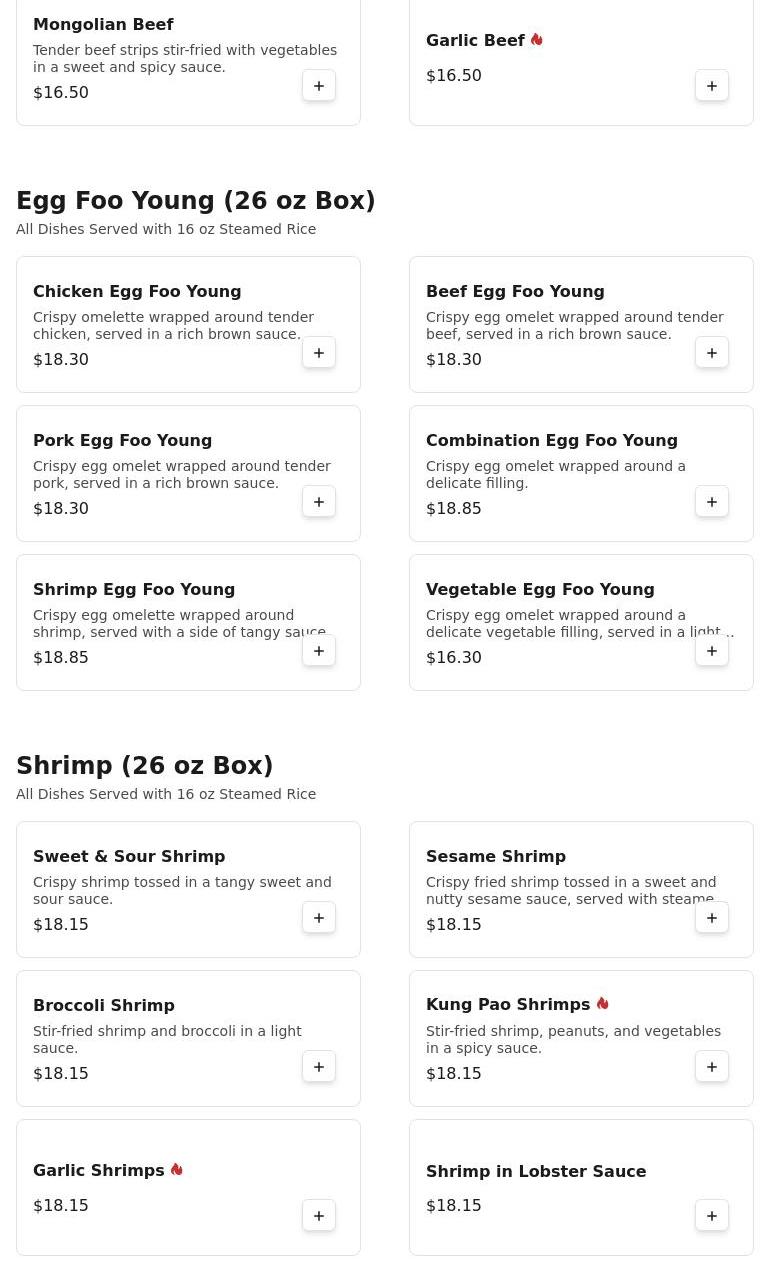Add Garlic Shrimps to cart

[319, 1216]
